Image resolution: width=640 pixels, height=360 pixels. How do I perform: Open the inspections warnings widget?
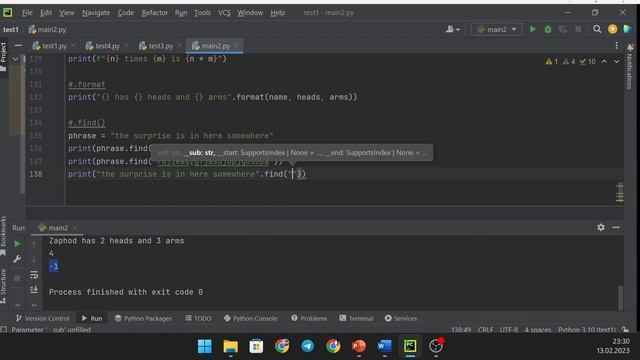click(570, 62)
